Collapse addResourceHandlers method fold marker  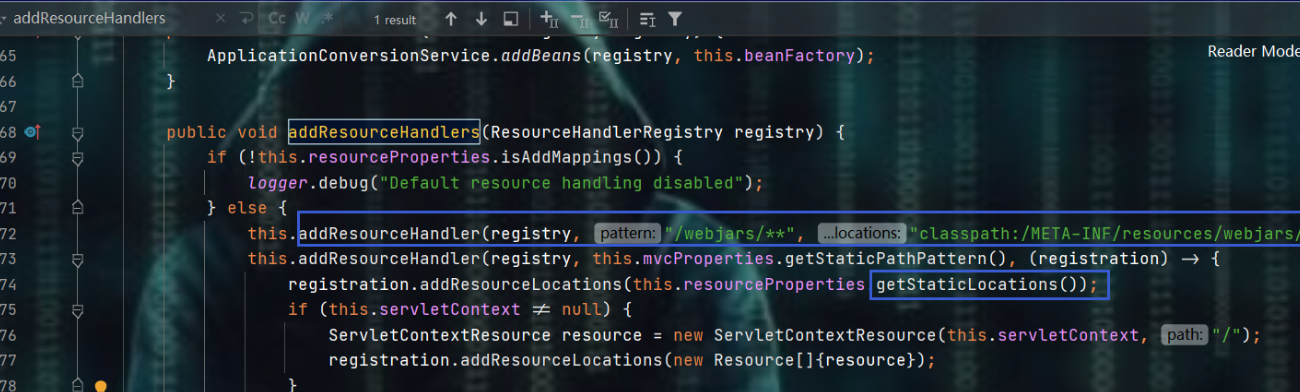(x=77, y=132)
